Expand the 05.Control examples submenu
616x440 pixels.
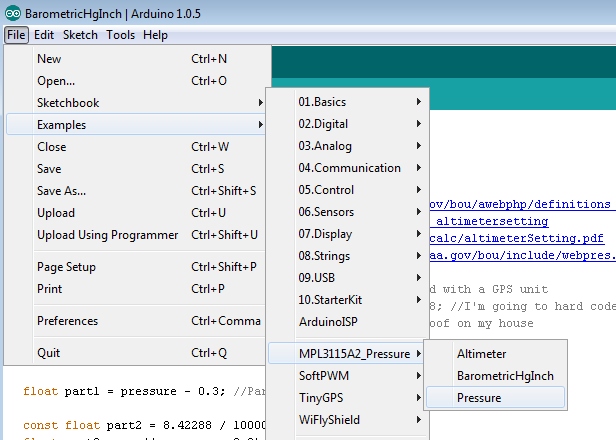click(x=348, y=190)
